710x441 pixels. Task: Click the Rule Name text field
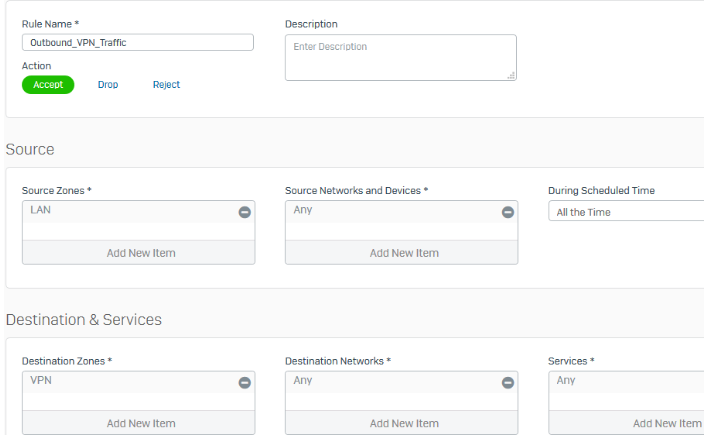click(x=138, y=43)
